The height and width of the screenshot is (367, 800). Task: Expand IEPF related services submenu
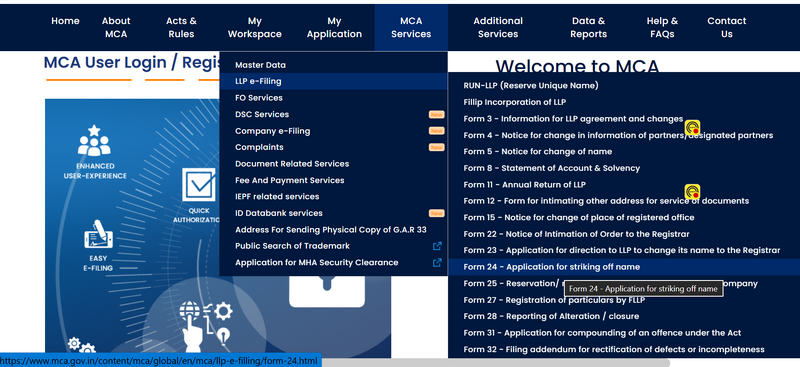pos(334,197)
